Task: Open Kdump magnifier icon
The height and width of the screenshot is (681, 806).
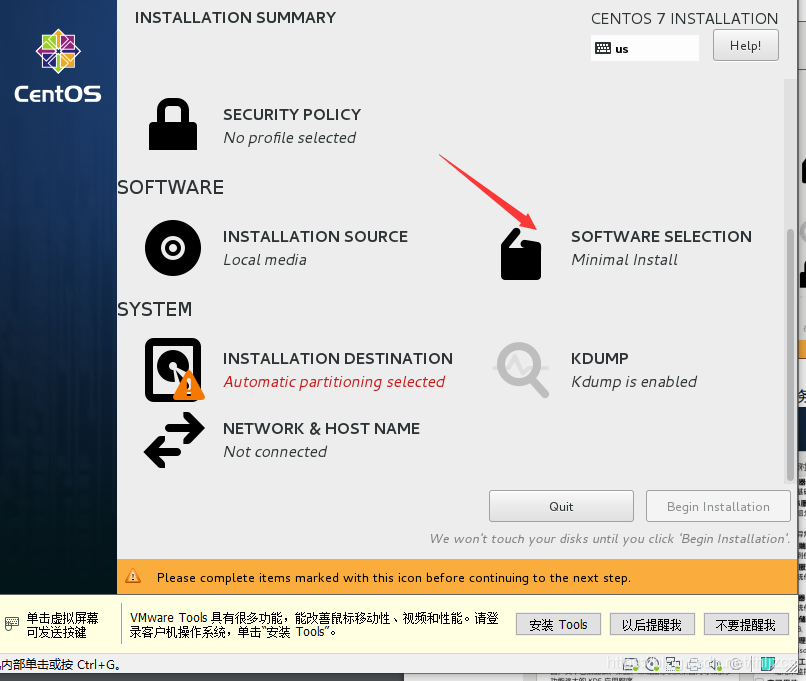Action: point(521,370)
